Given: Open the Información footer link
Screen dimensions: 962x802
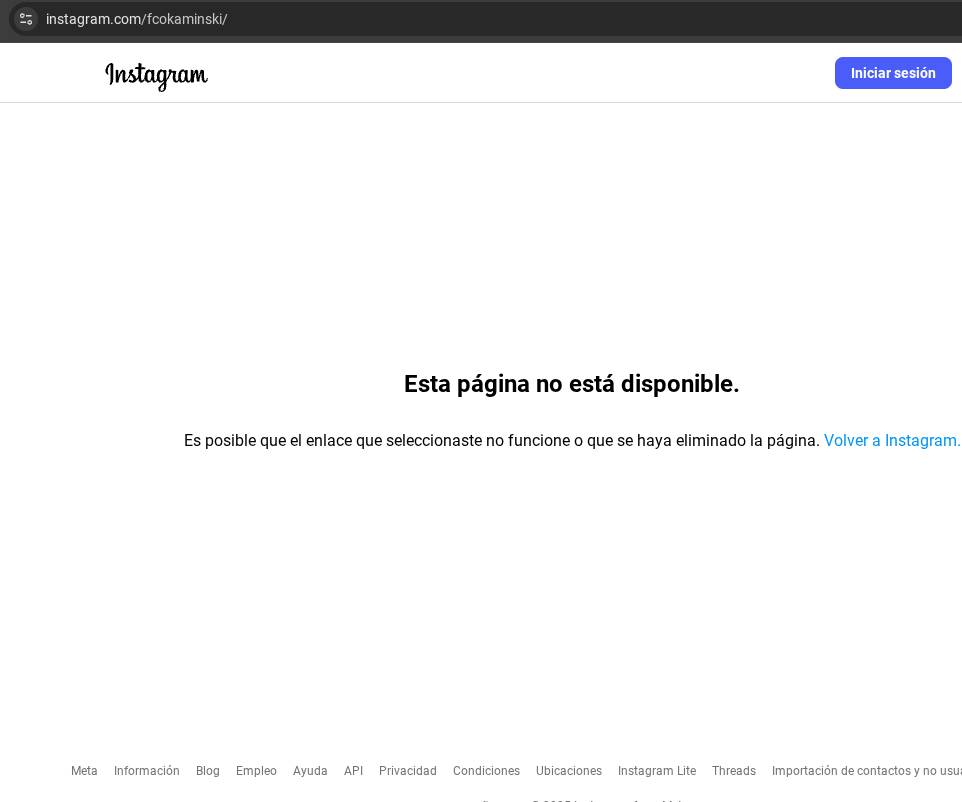Looking at the screenshot, I should (146, 771).
